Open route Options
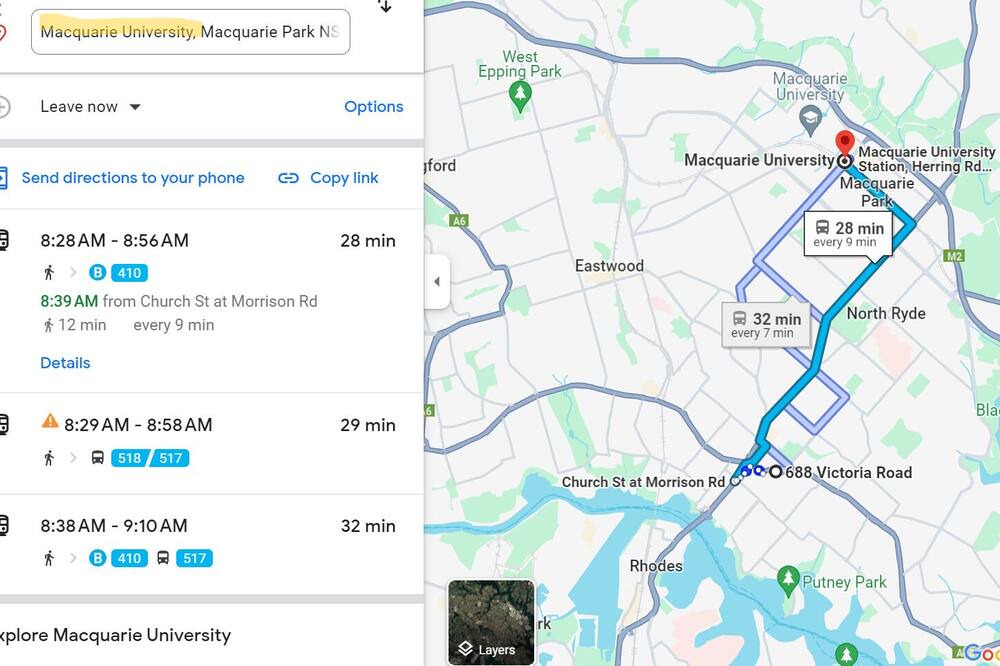The width and height of the screenshot is (1000, 666). click(x=374, y=107)
